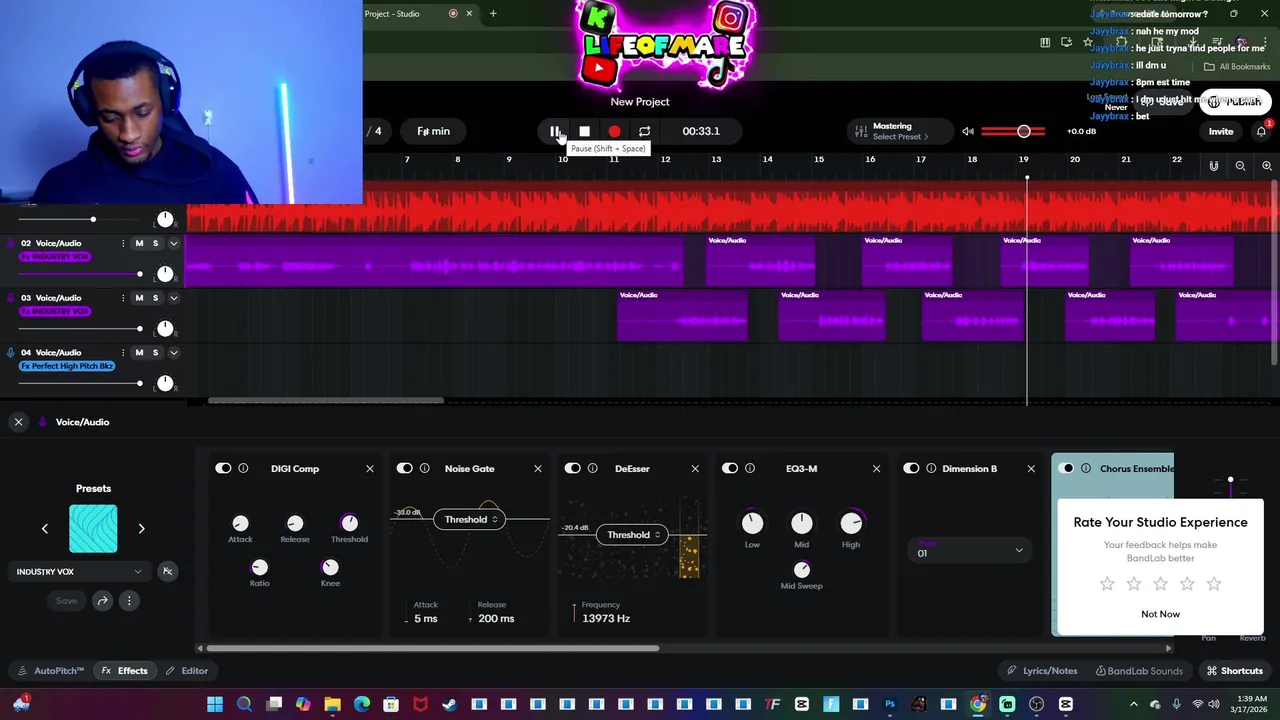Zoom out the timeline with minus magnifier
Screen dimensions: 1280x720
click(x=1240, y=166)
